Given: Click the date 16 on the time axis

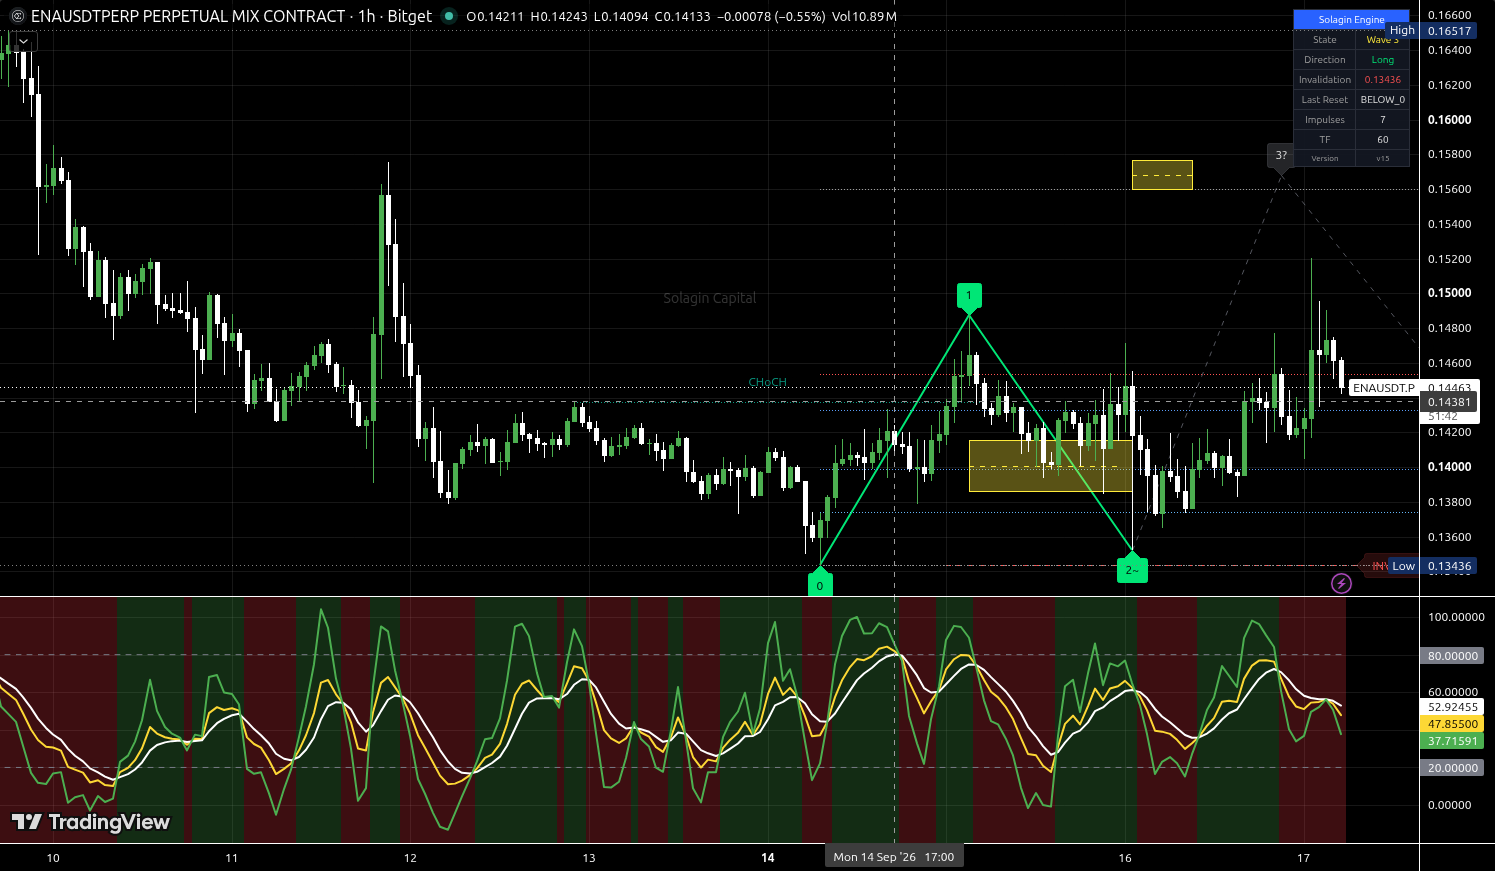Looking at the screenshot, I should click(1126, 858).
